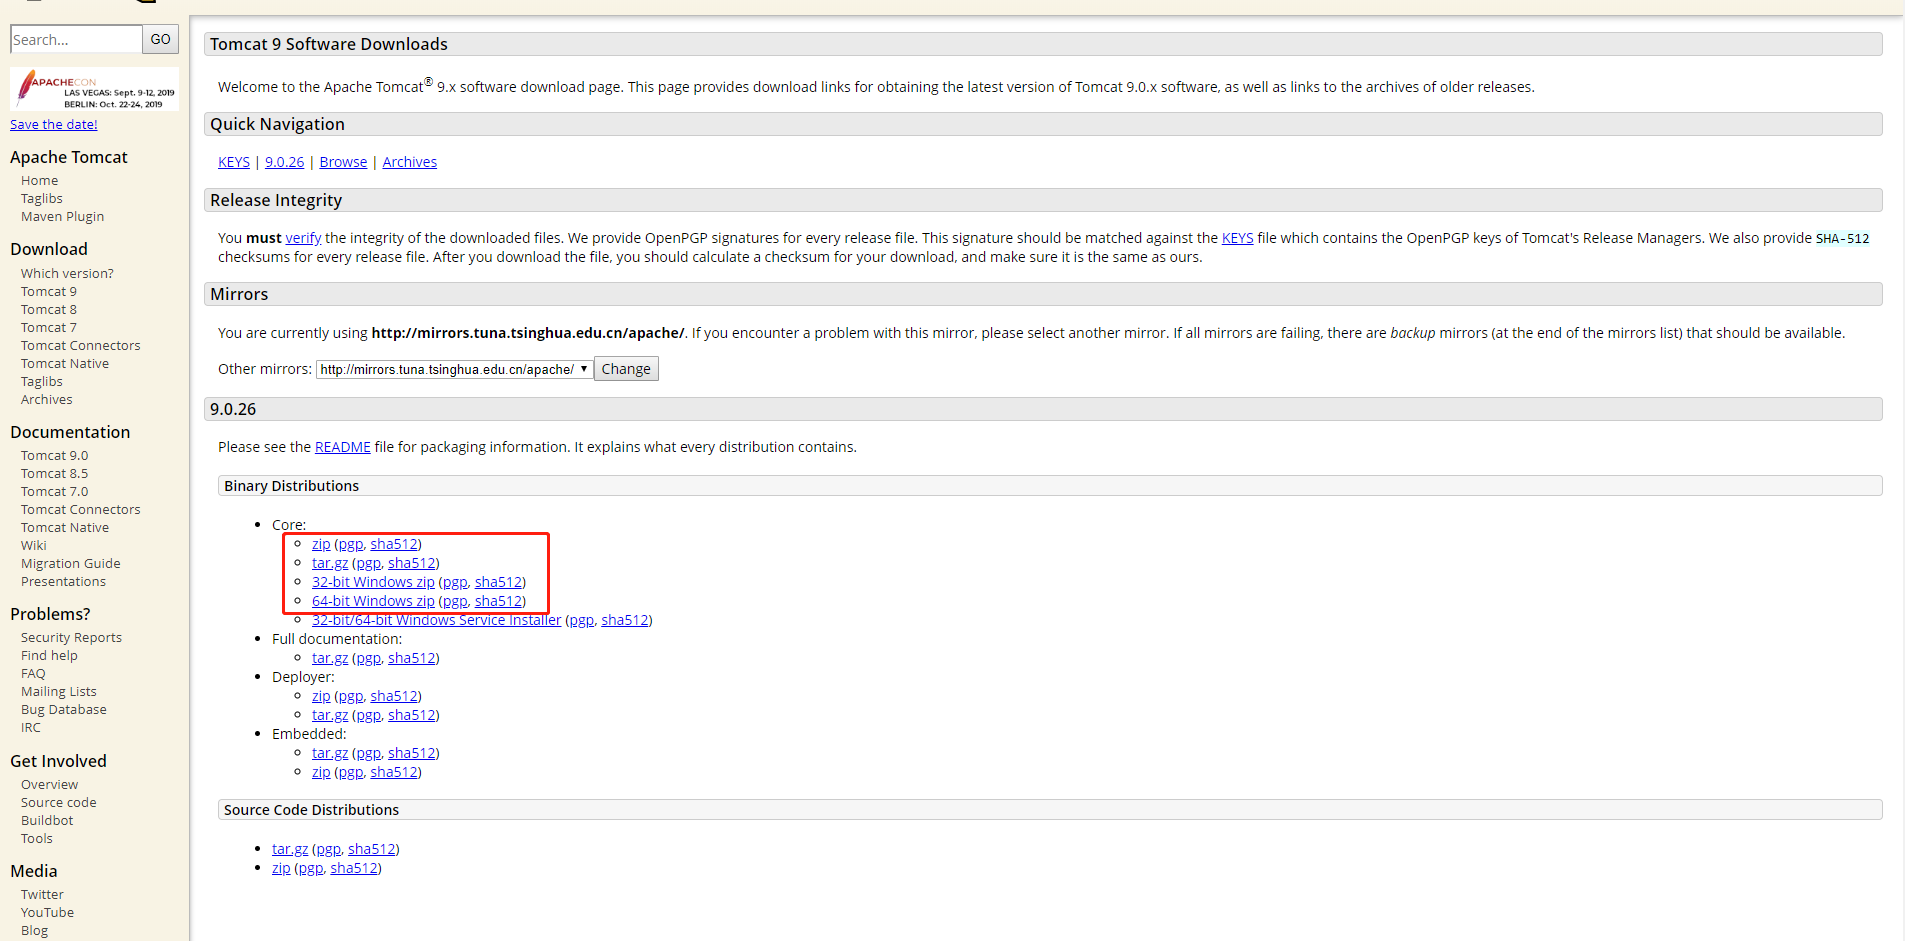Open the Archives quick navigation link

click(x=410, y=162)
